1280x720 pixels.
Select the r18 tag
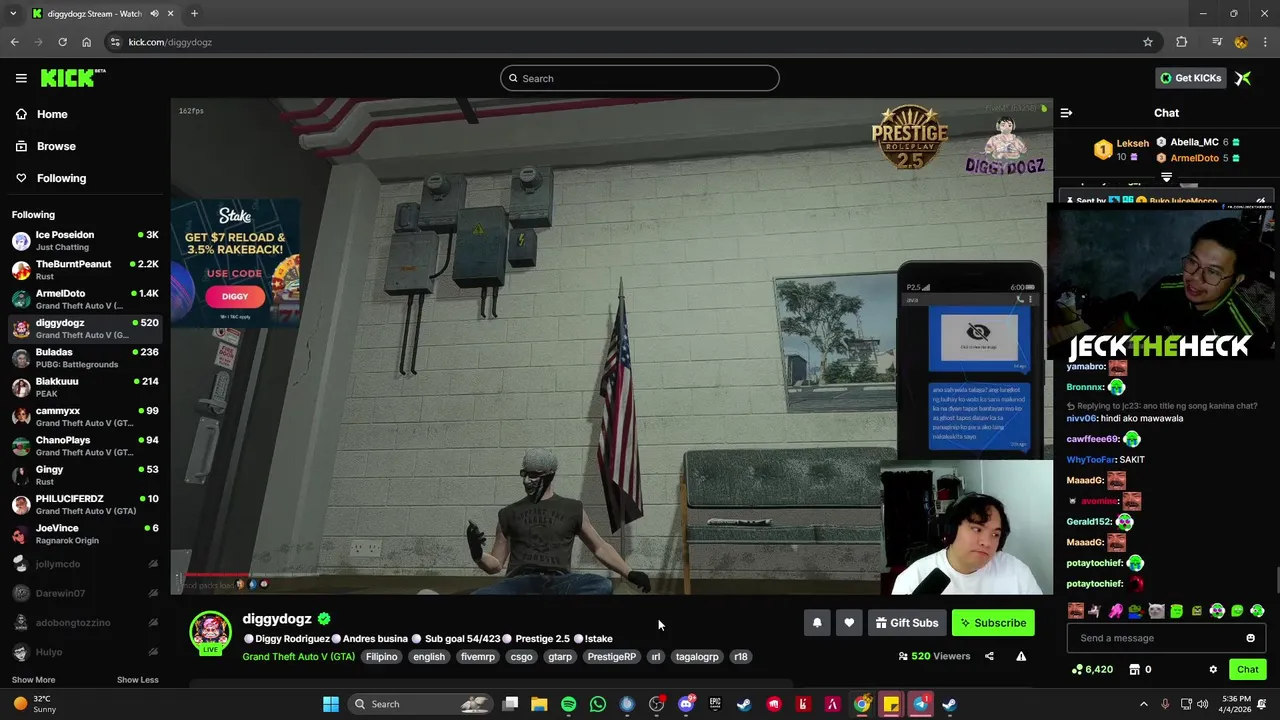[740, 657]
